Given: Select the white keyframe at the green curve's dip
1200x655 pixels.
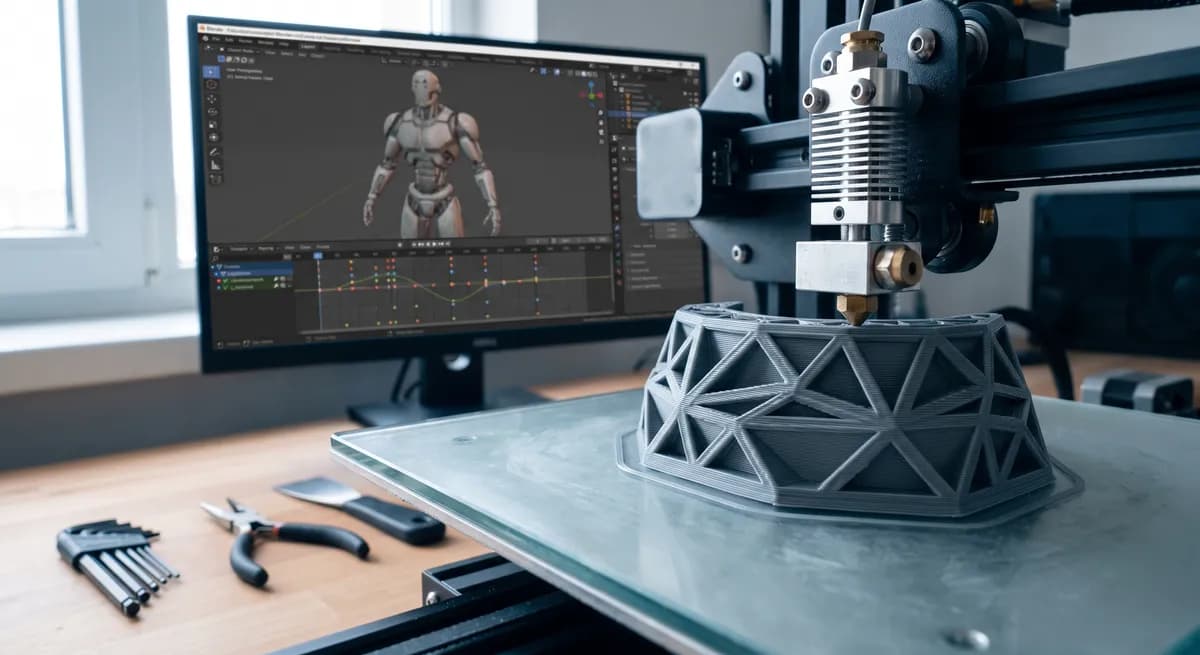Looking at the screenshot, I should click(453, 301).
